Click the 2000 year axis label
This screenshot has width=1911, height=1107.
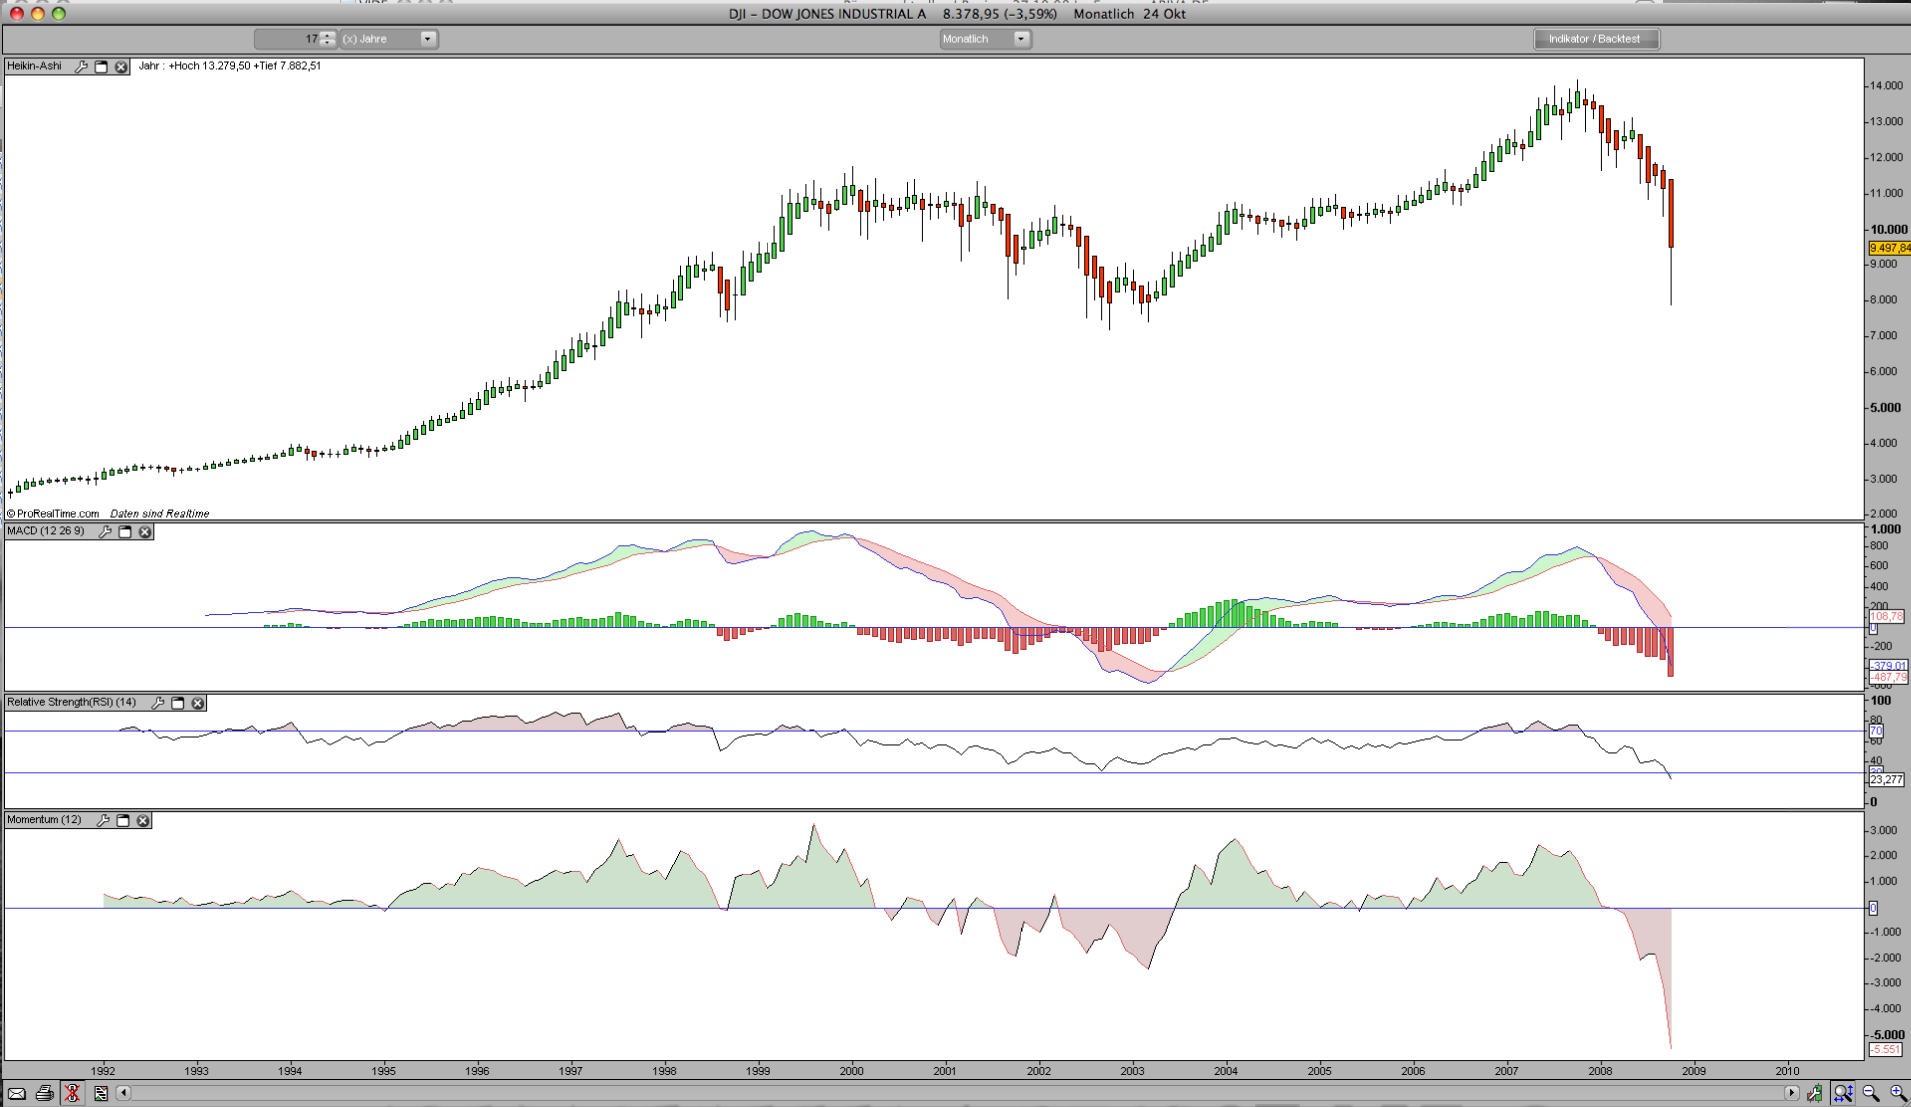(851, 1071)
